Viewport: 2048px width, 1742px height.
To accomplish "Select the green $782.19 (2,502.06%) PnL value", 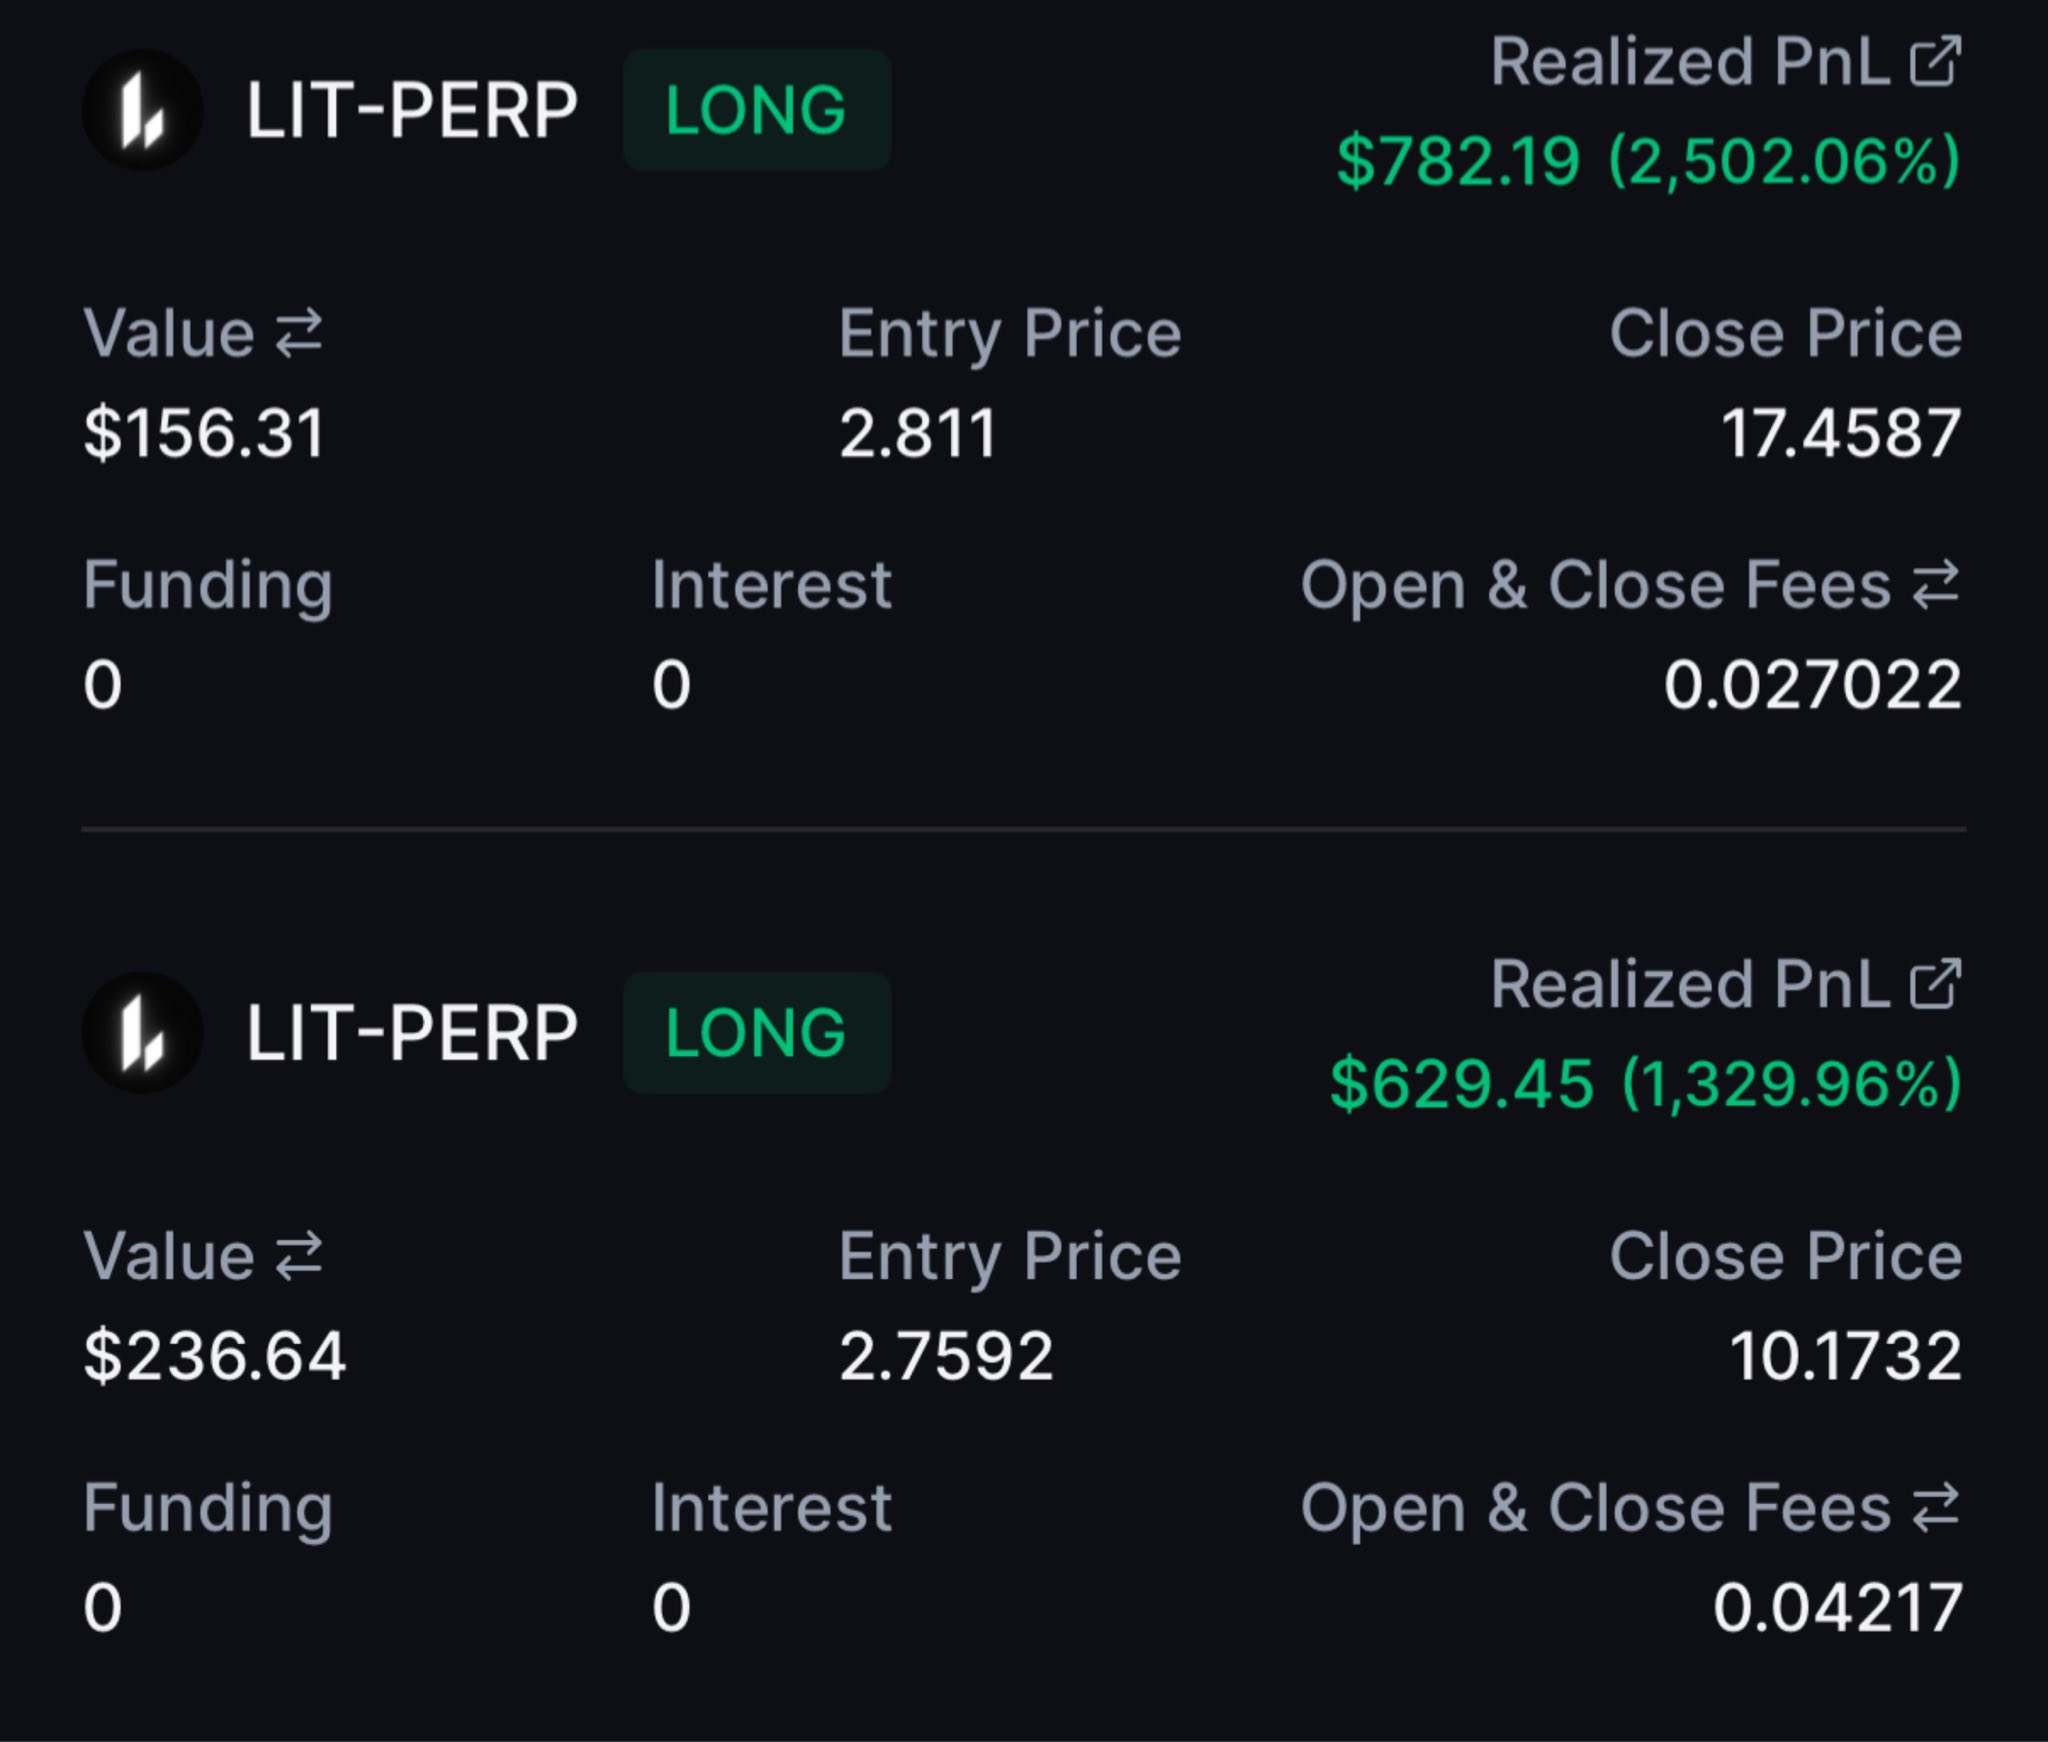I will click(1648, 161).
